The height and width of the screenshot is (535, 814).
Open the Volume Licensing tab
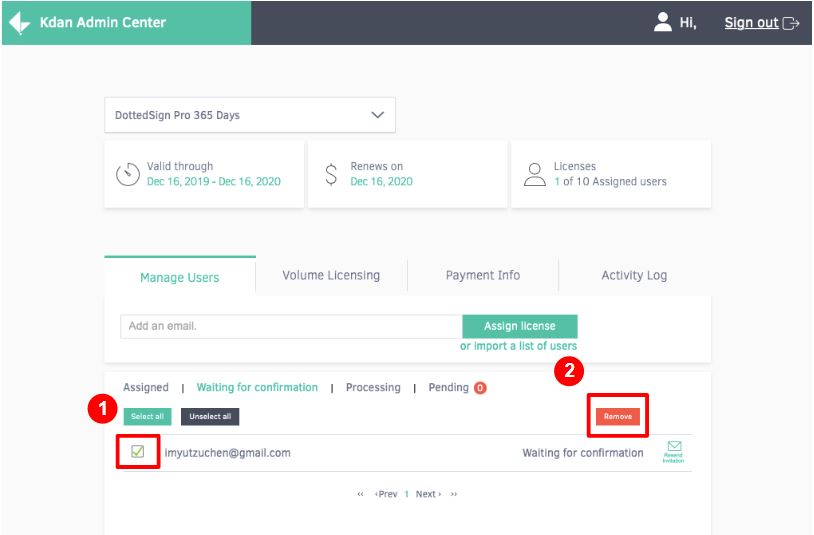tap(331, 275)
